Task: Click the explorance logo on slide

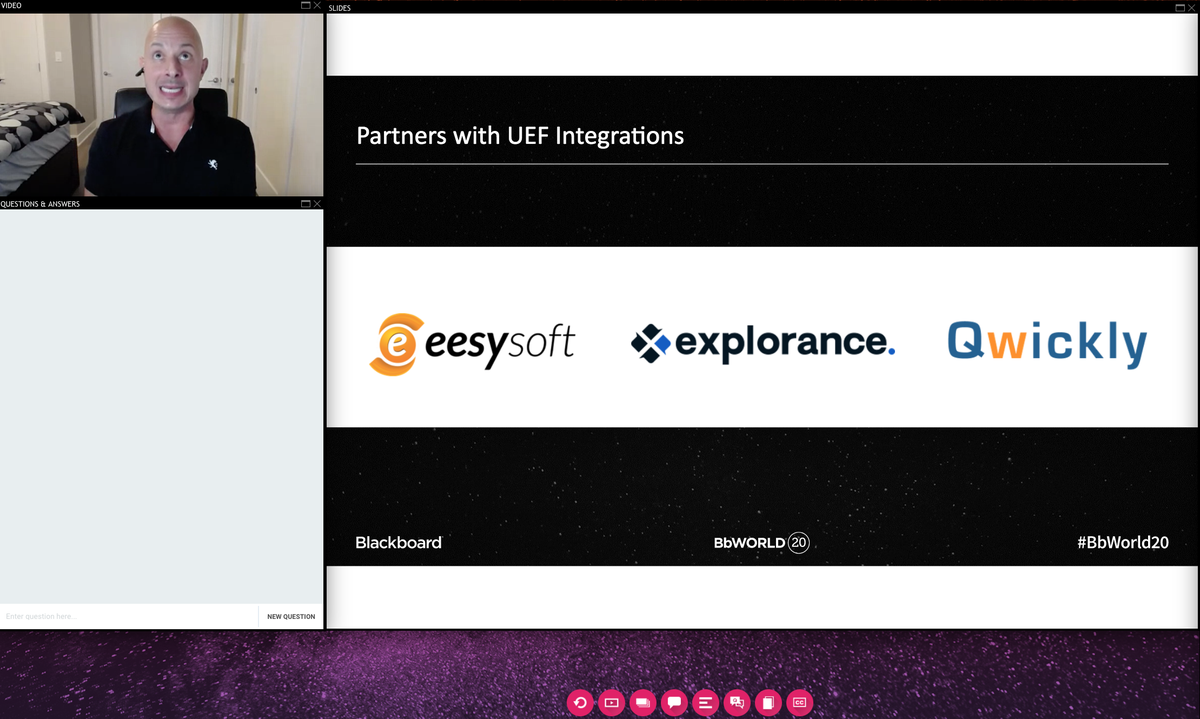Action: point(763,343)
